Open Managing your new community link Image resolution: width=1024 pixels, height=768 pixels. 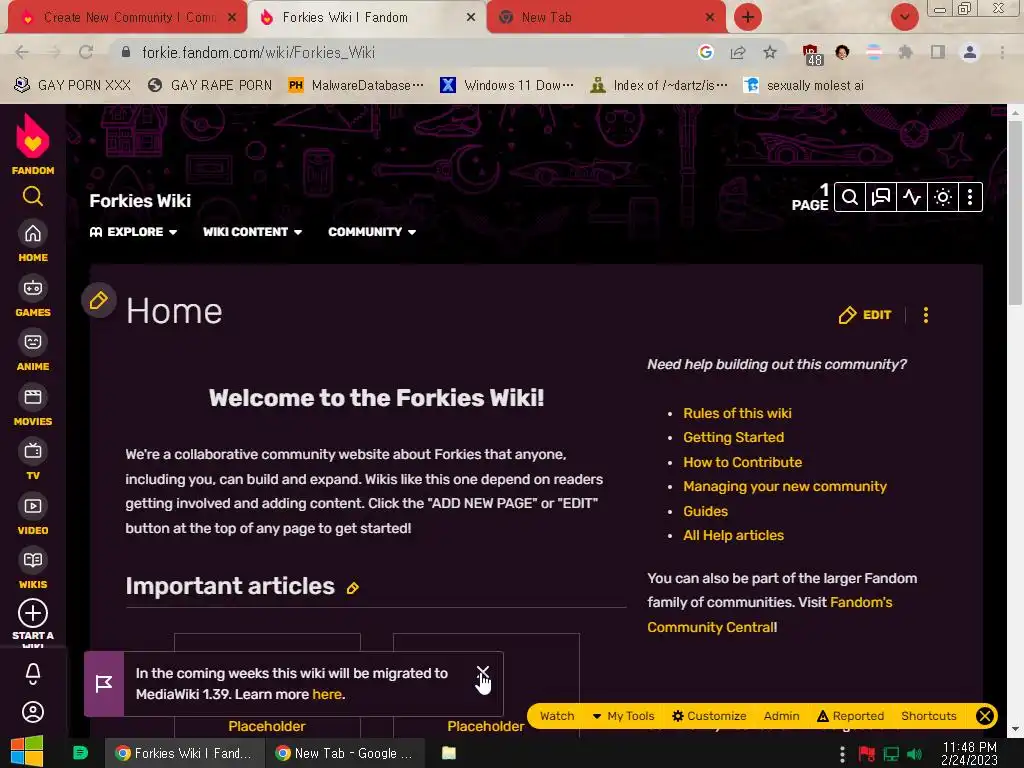coord(785,487)
